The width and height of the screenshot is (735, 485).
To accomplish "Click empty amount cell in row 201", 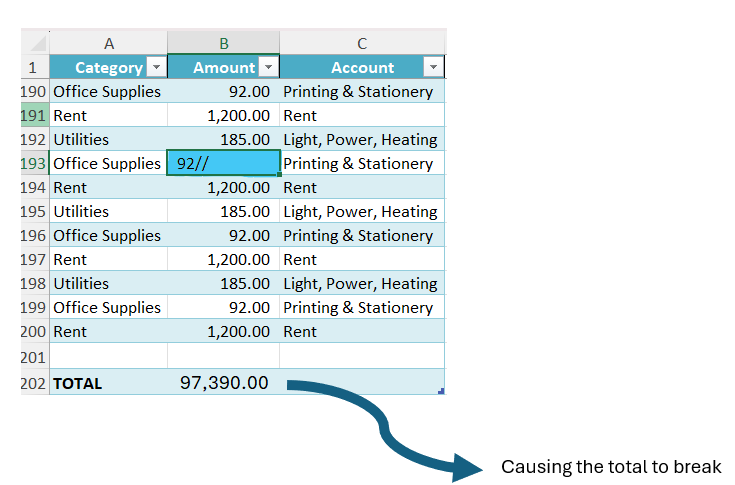I will click(224, 356).
